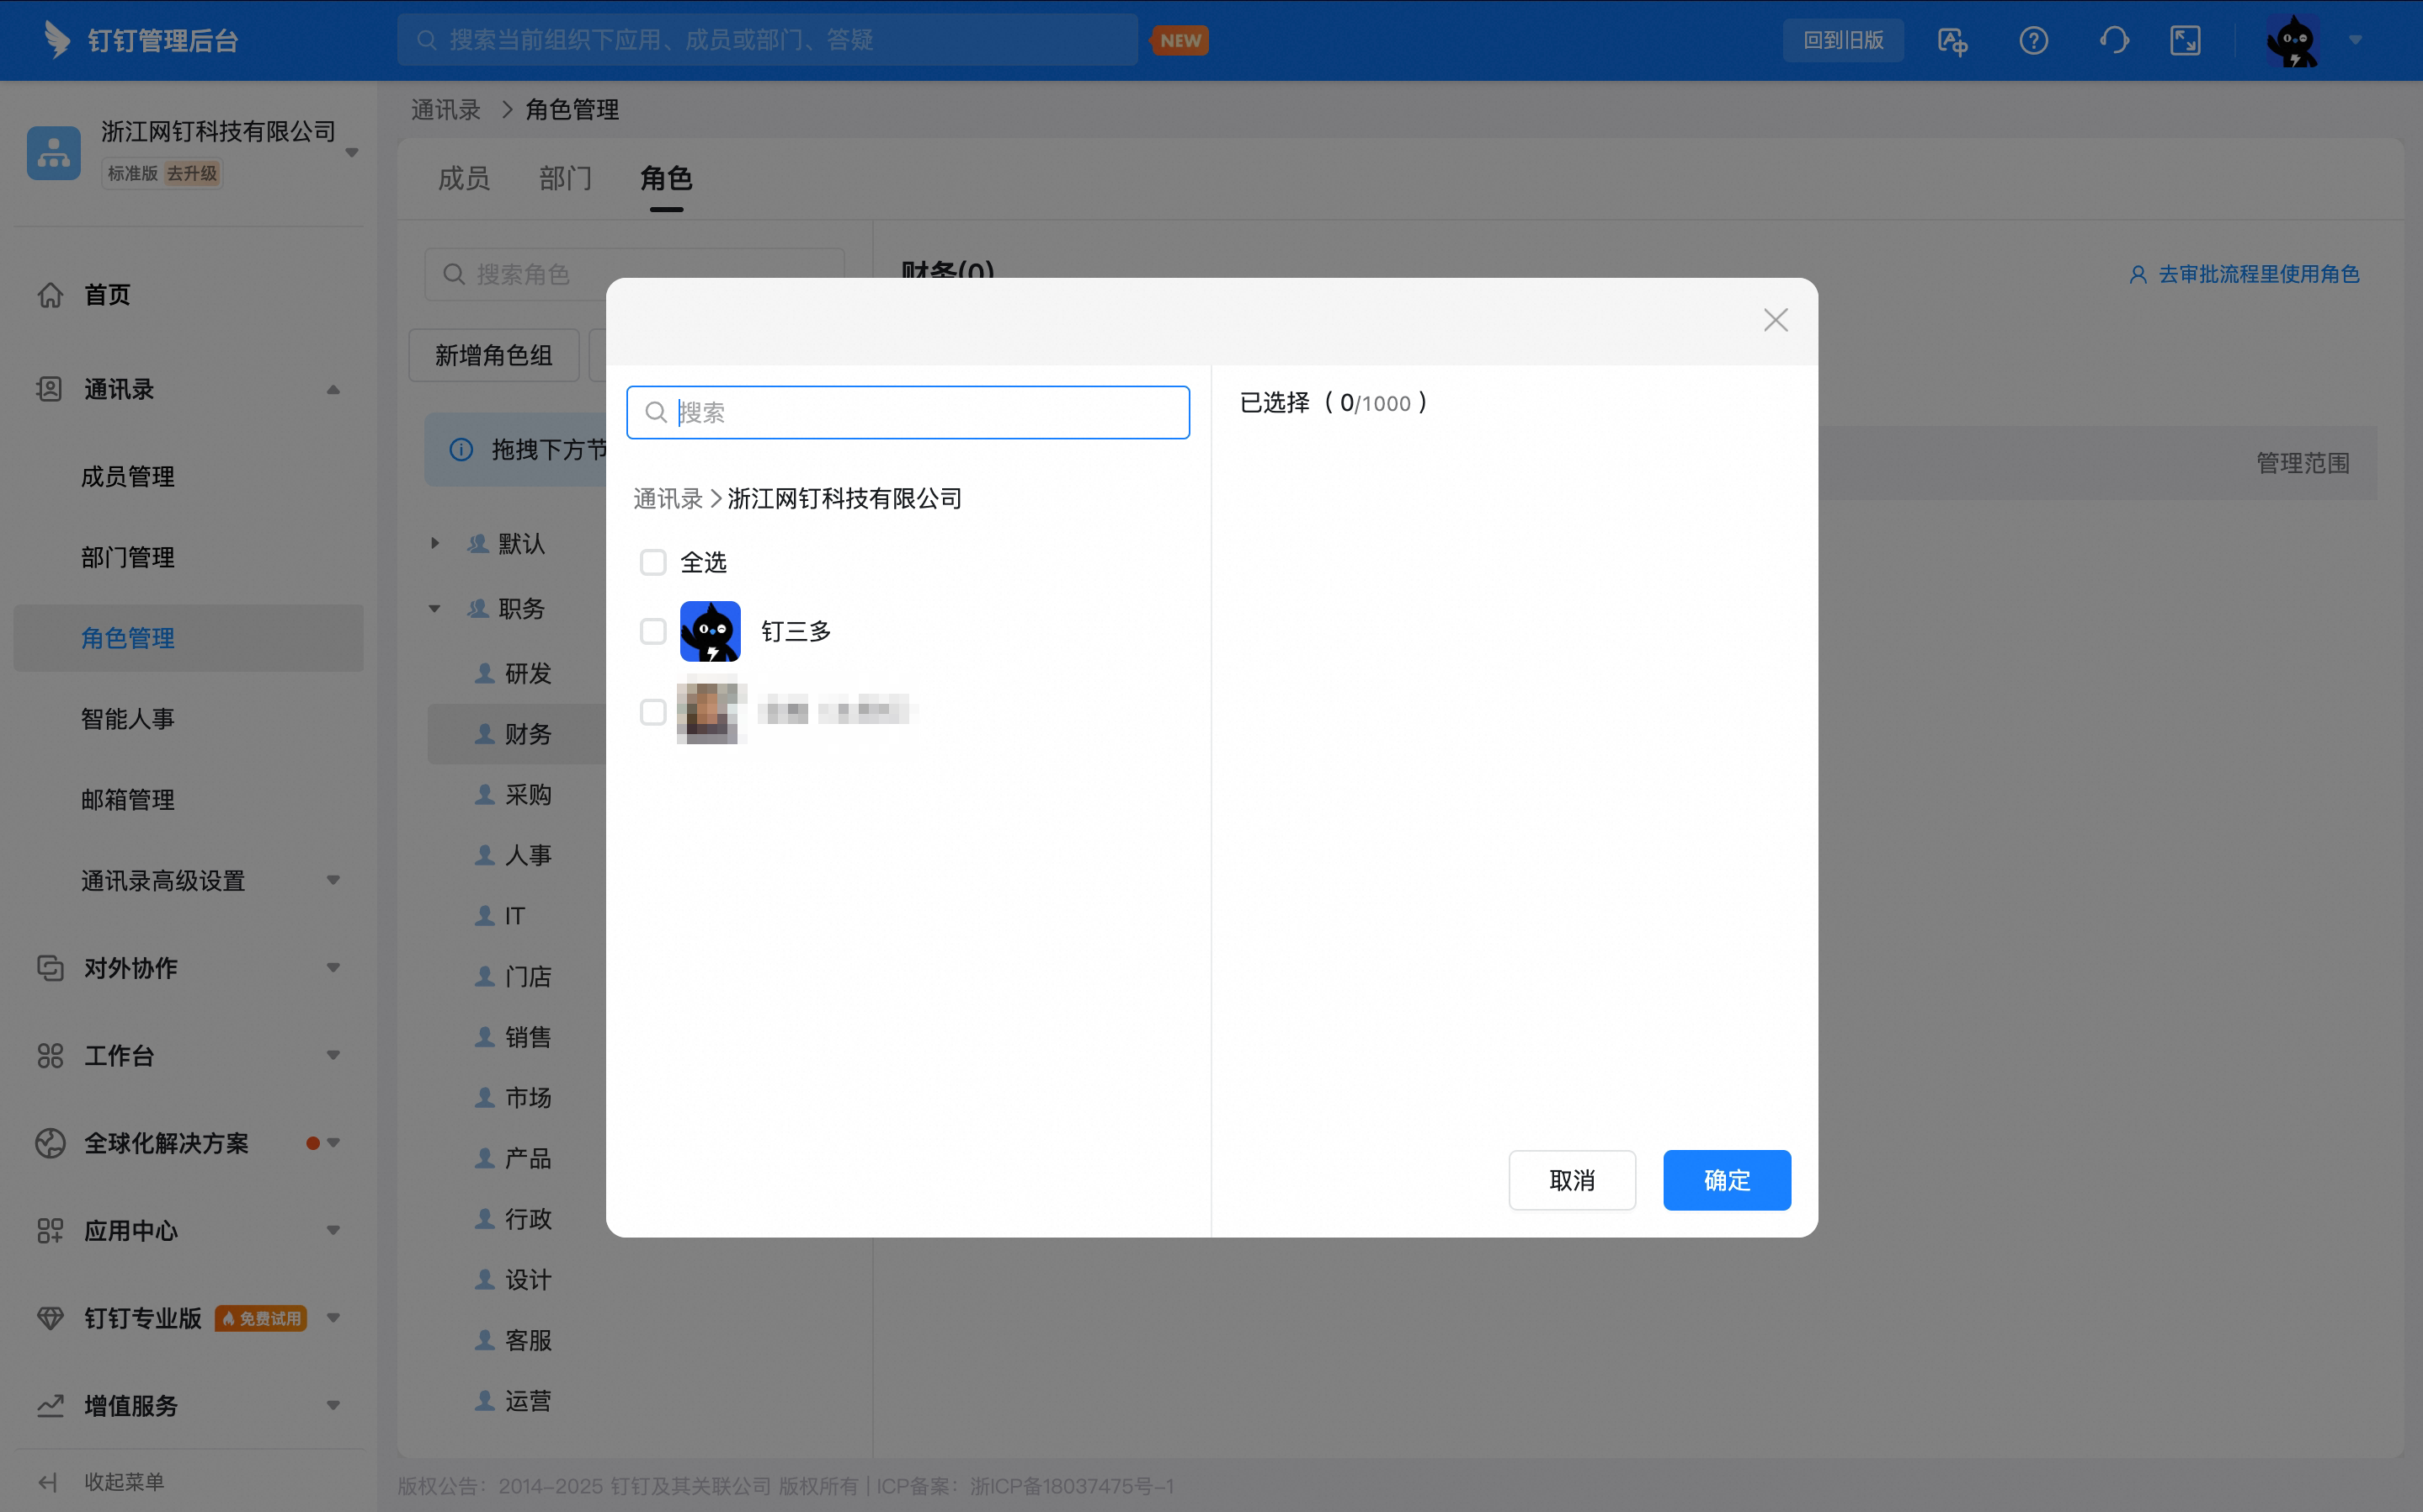The image size is (2423, 1512).
Task: Click the info icon in drag hint banner
Action: 461,450
